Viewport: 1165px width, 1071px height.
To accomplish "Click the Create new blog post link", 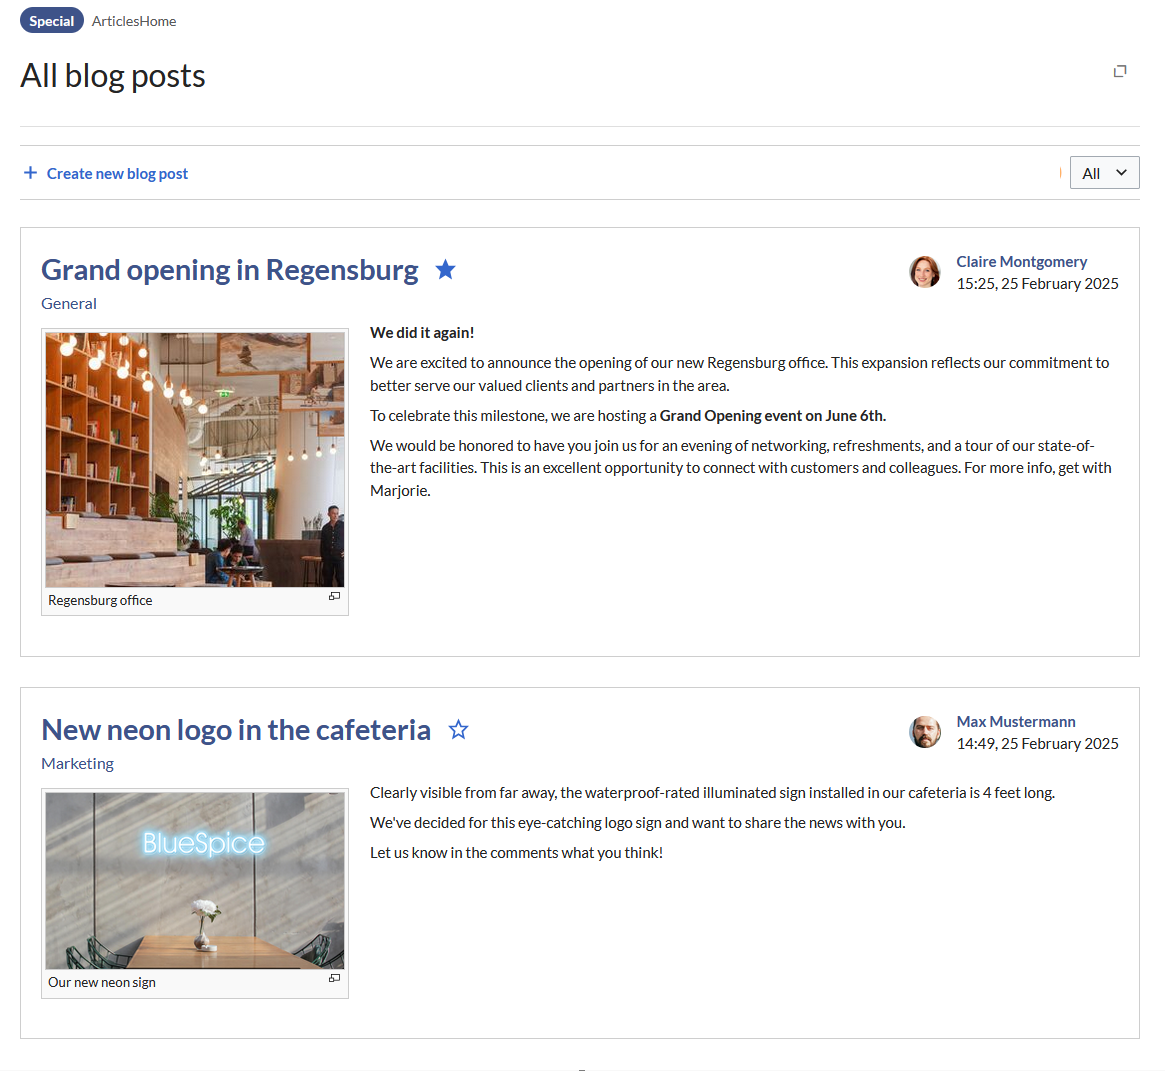I will click(117, 174).
